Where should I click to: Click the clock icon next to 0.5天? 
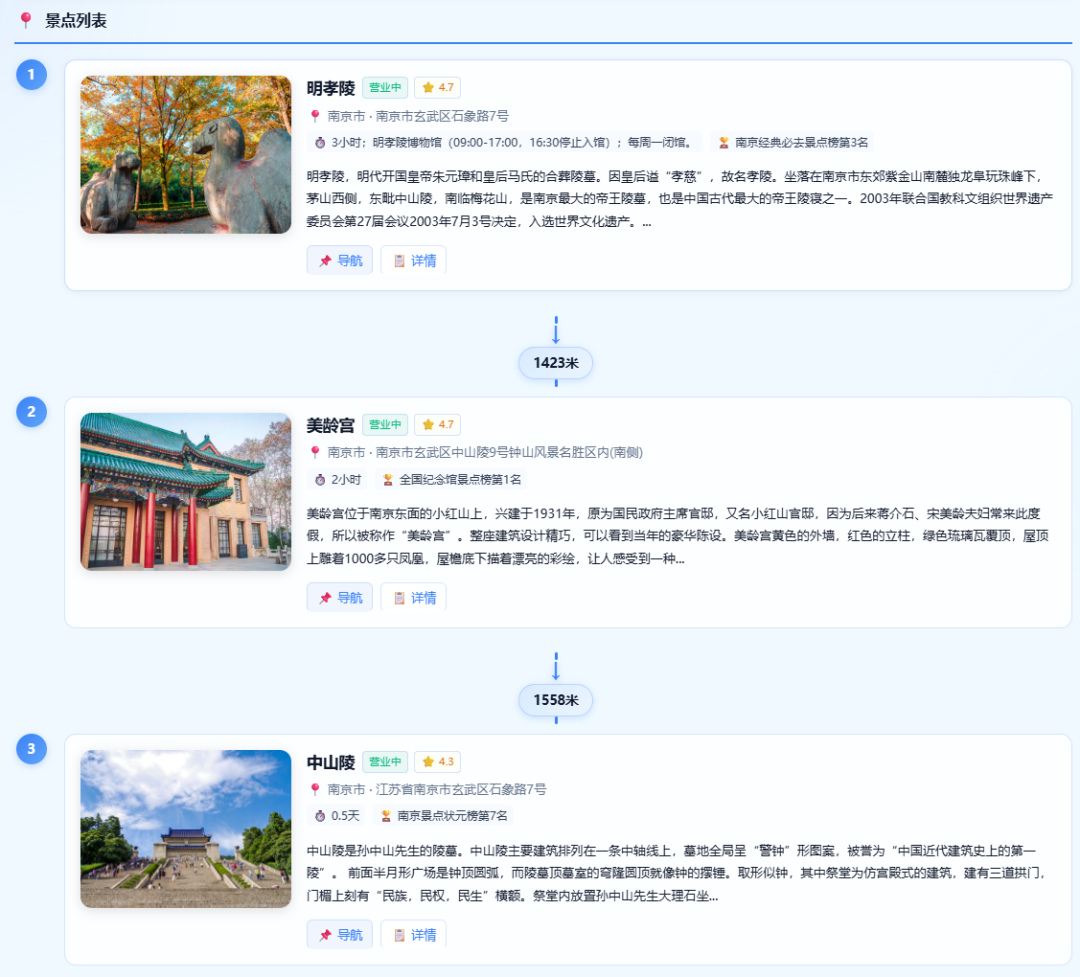click(320, 816)
